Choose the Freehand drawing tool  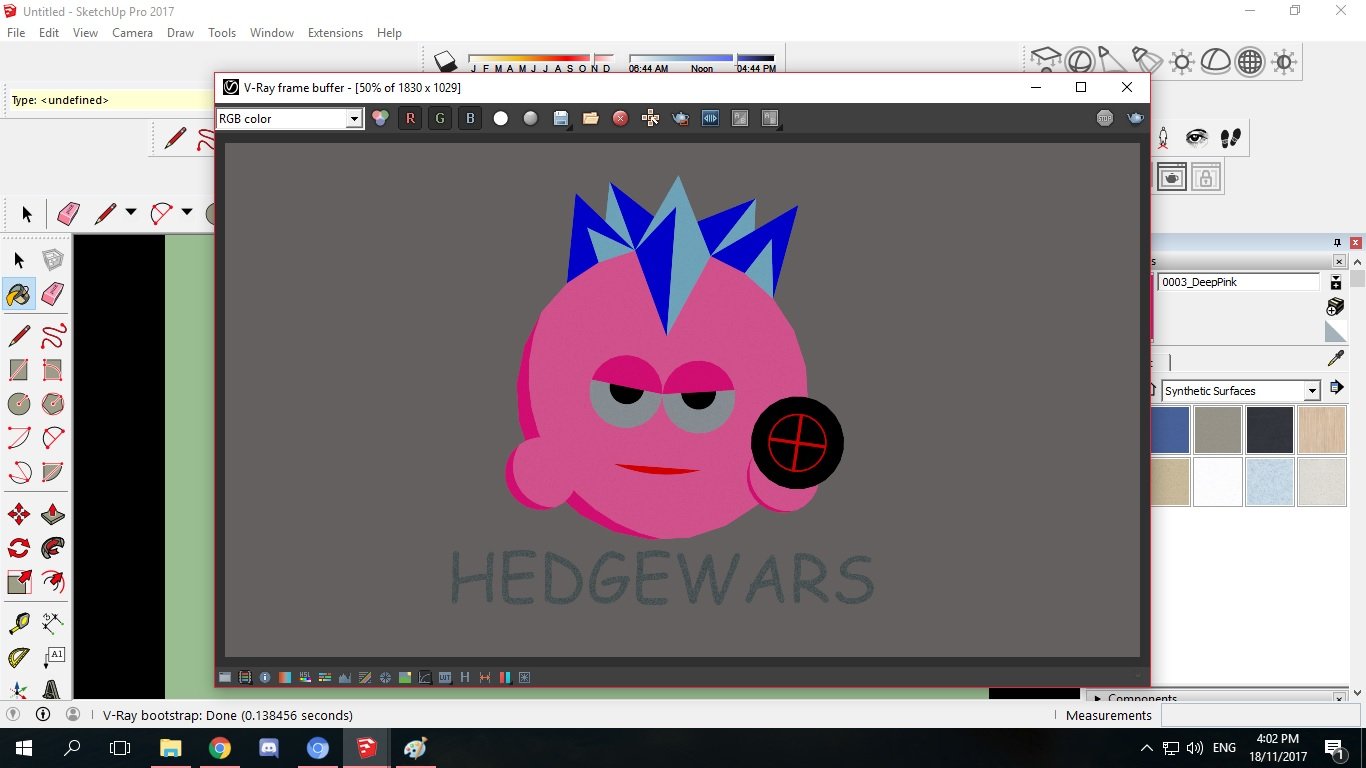53,335
